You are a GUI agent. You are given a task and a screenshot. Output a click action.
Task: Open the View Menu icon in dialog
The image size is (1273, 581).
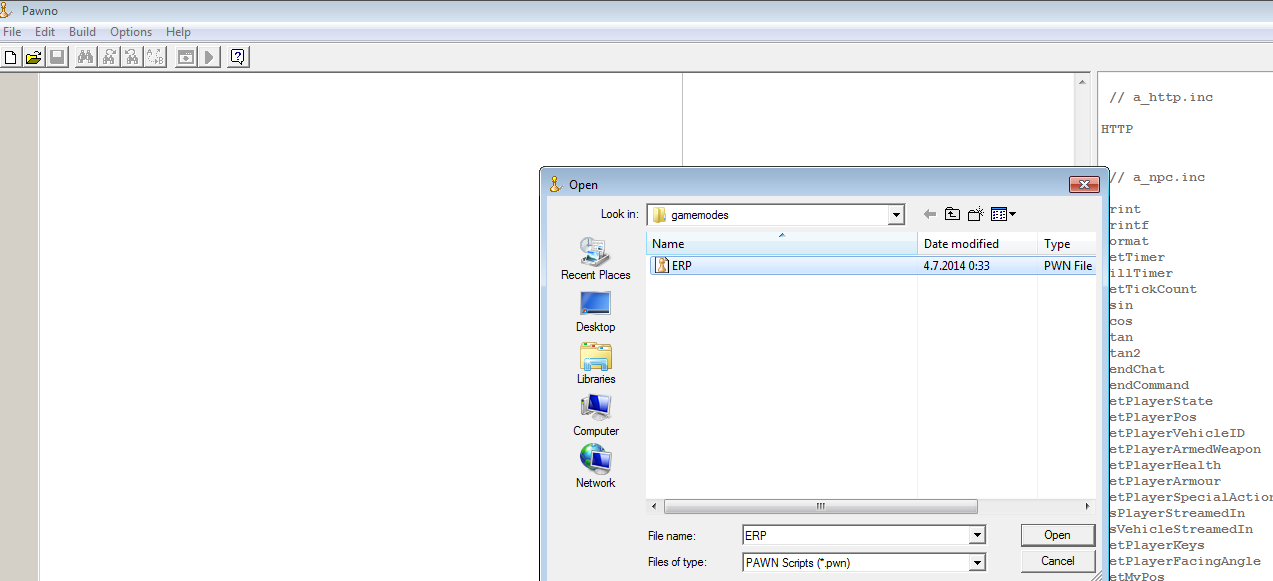1003,214
